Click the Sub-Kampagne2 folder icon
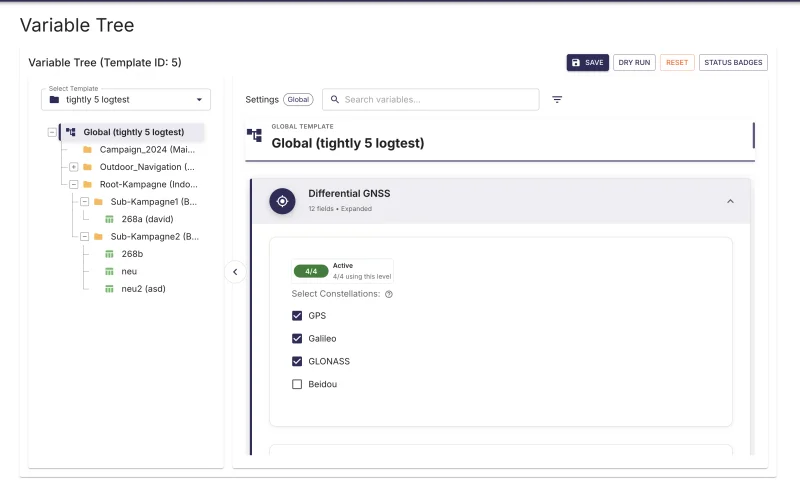The width and height of the screenshot is (800, 490). [98, 236]
